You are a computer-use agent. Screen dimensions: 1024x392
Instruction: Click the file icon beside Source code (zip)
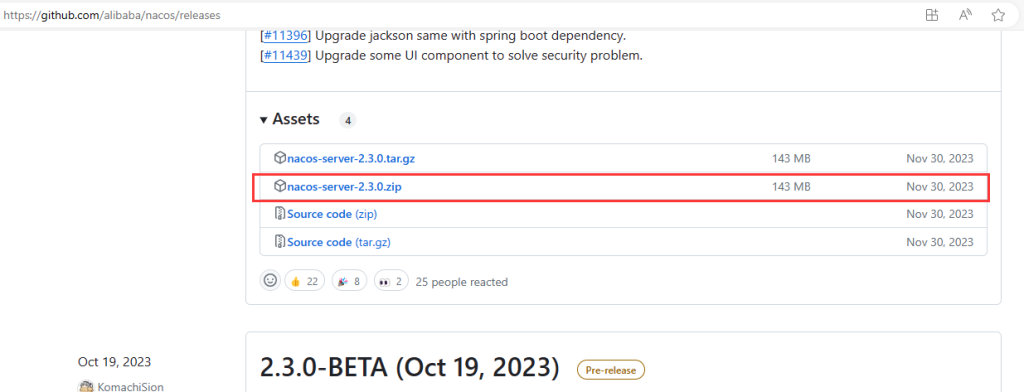pyautogui.click(x=280, y=214)
